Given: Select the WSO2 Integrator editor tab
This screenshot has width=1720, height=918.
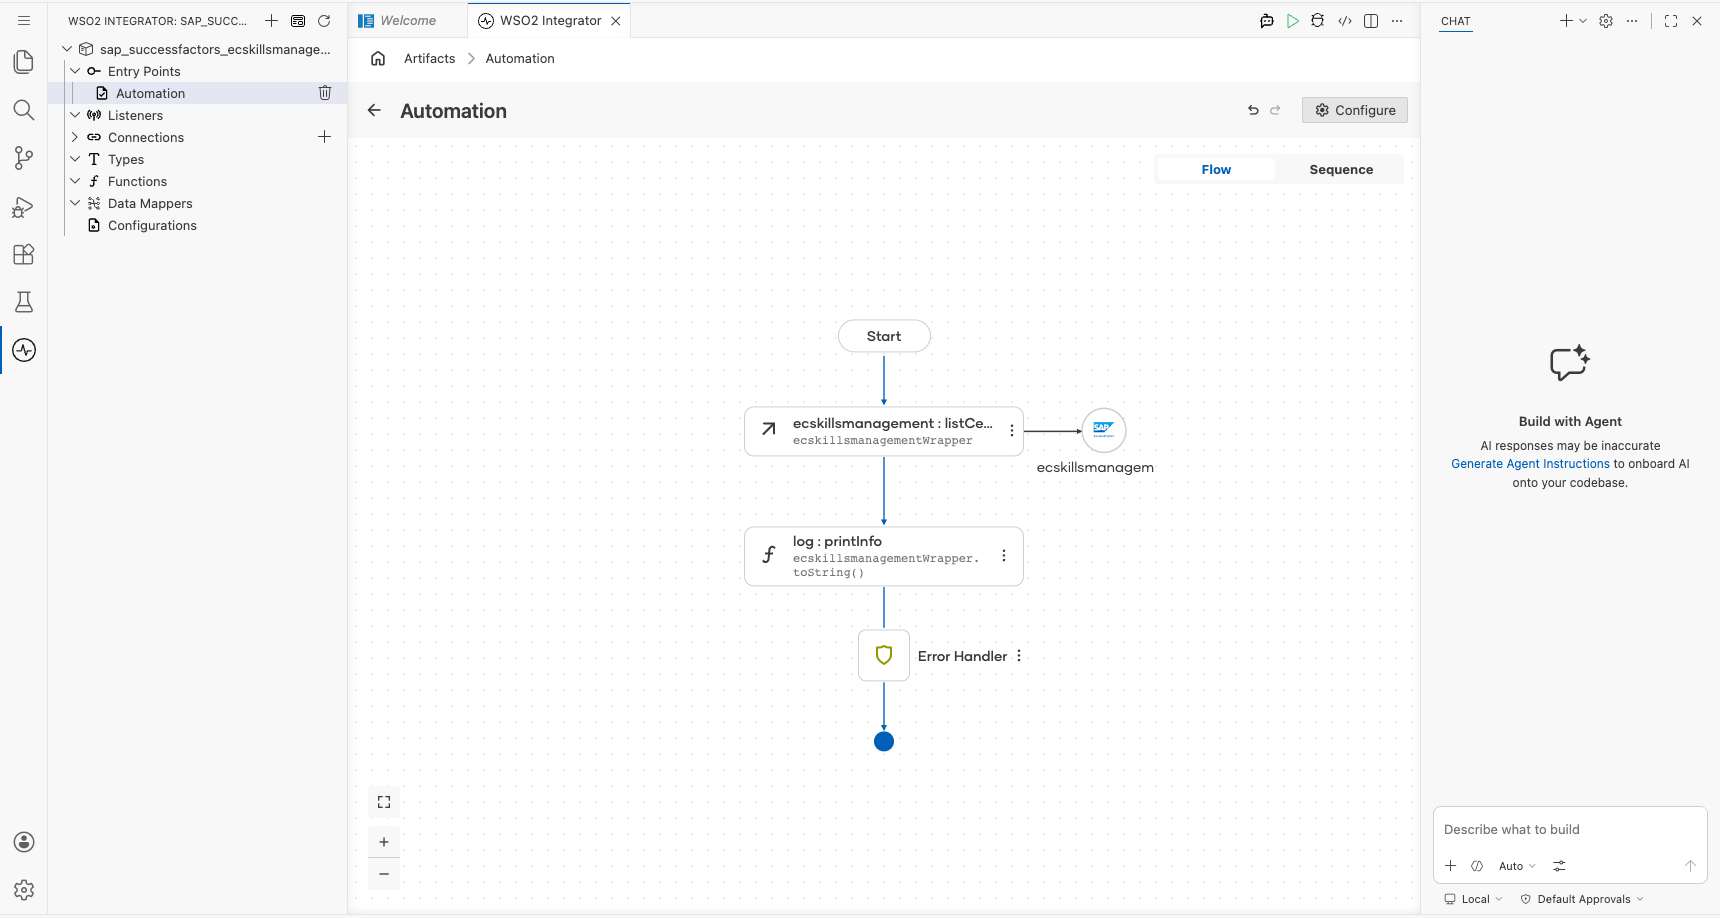Looking at the screenshot, I should click(550, 21).
